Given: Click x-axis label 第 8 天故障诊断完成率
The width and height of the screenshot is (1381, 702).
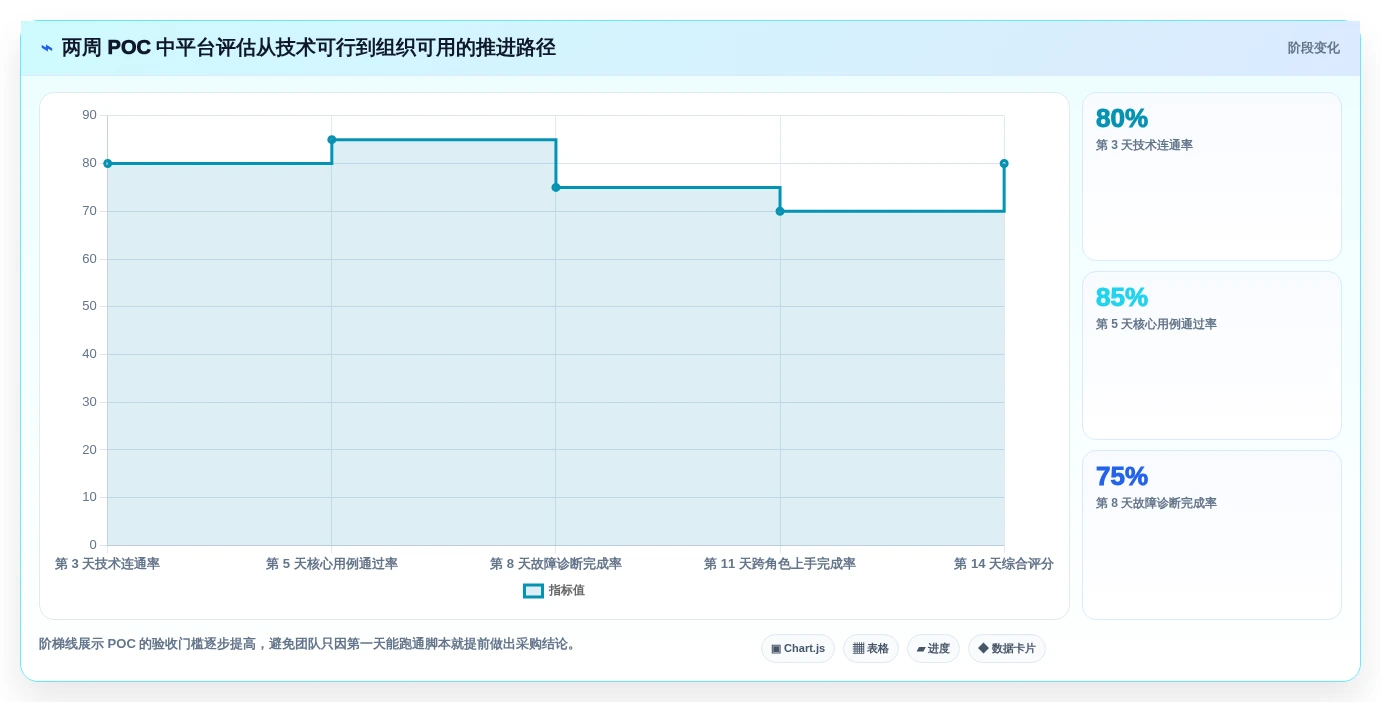Looking at the screenshot, I should (556, 564).
